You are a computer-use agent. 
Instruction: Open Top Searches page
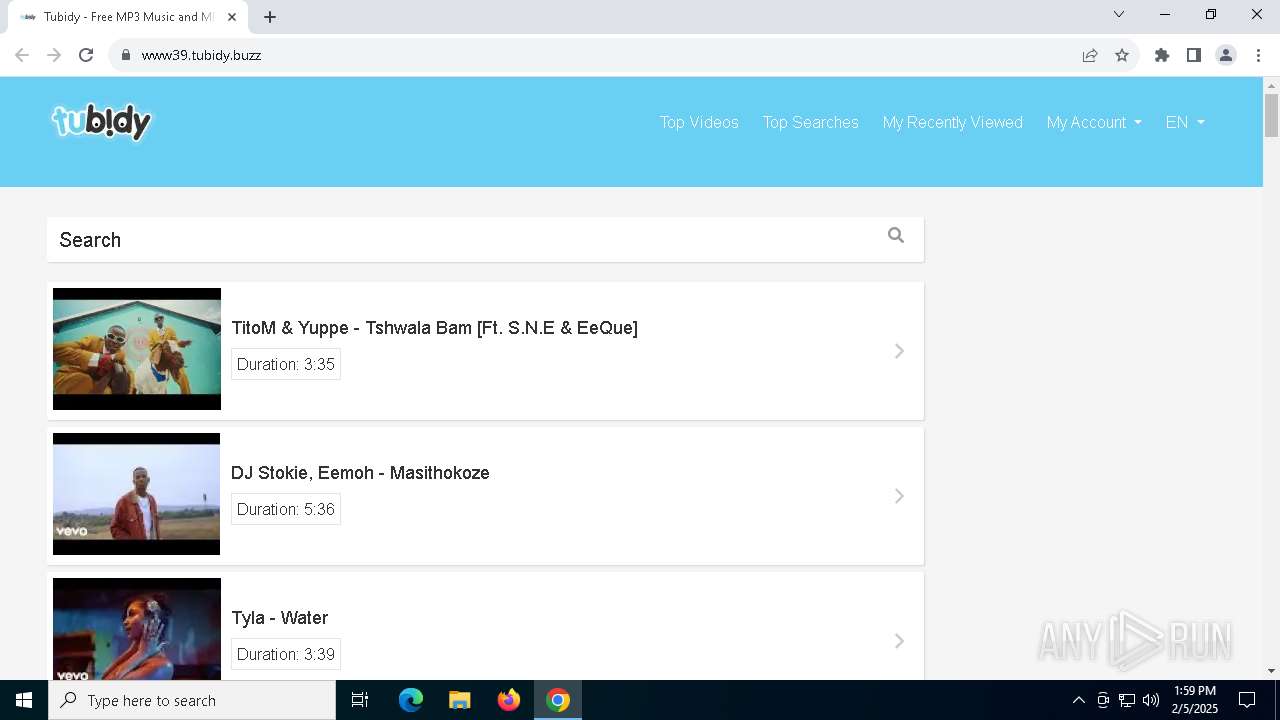coord(811,122)
